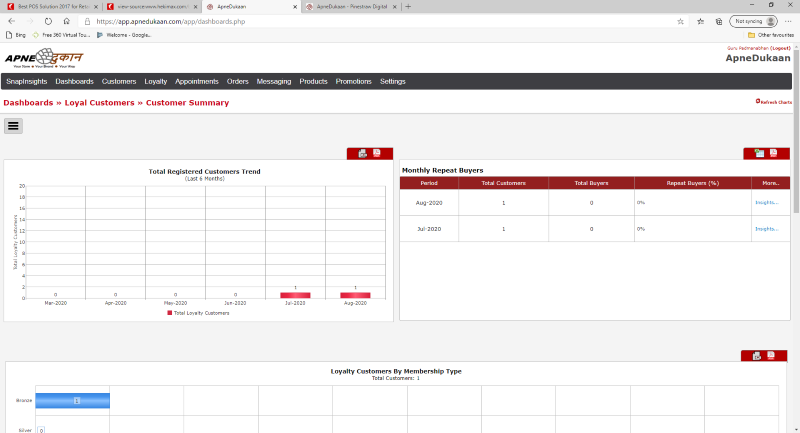The width and height of the screenshot is (800, 433).
Task: Click the Refresh Charts link
Action: [775, 102]
